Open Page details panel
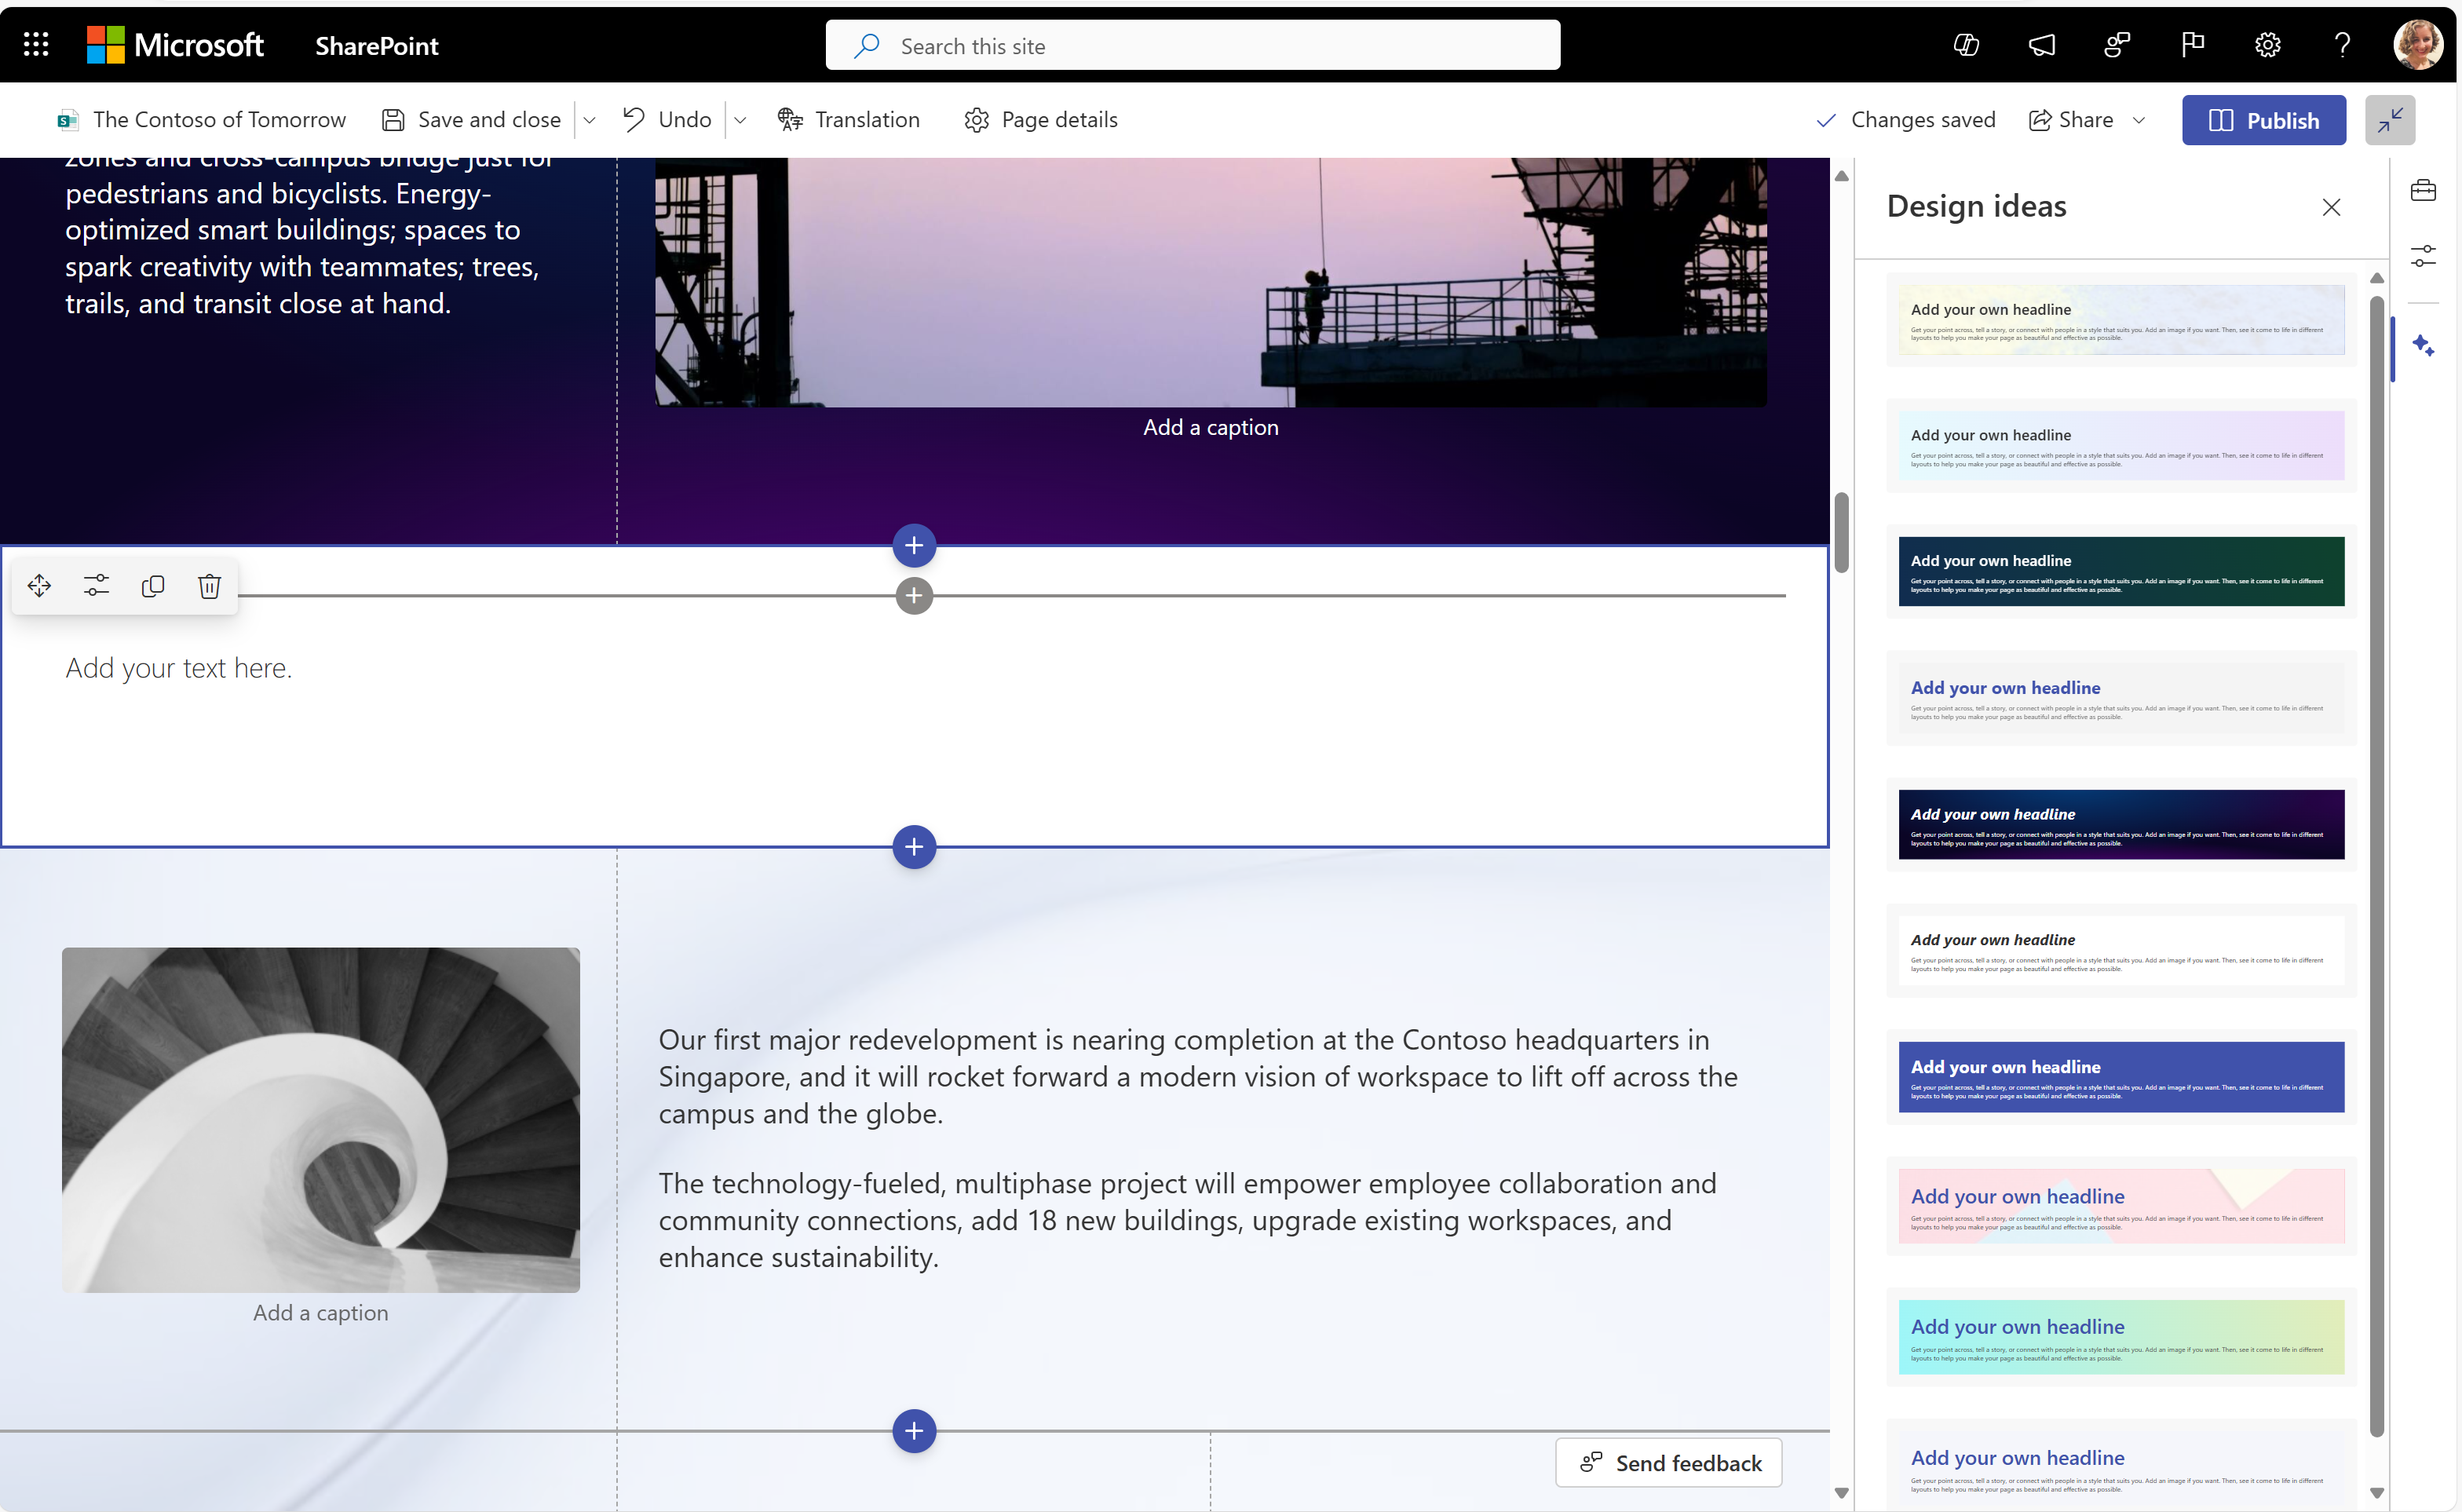Screen dimensions: 2462x1512 (1039, 118)
